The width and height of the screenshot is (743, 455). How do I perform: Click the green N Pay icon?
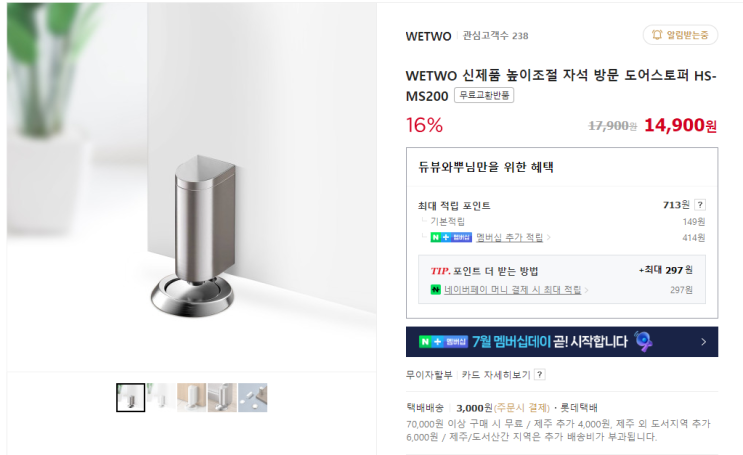[x=435, y=289]
